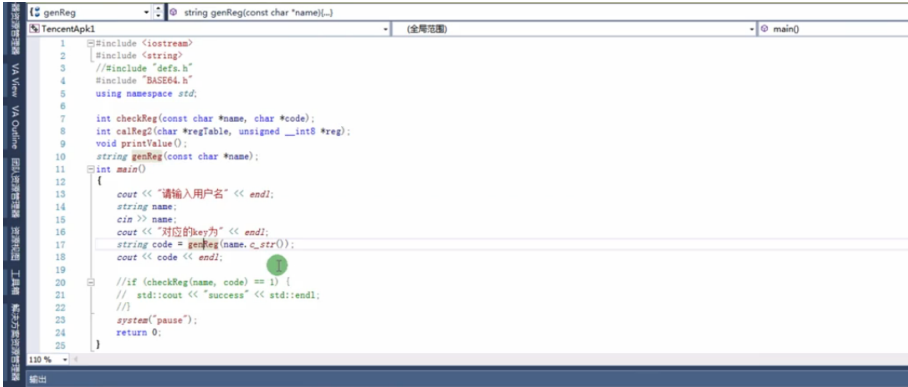Click the file icon beside TencentApk1
Screen dimensions: 908x387
point(34,29)
